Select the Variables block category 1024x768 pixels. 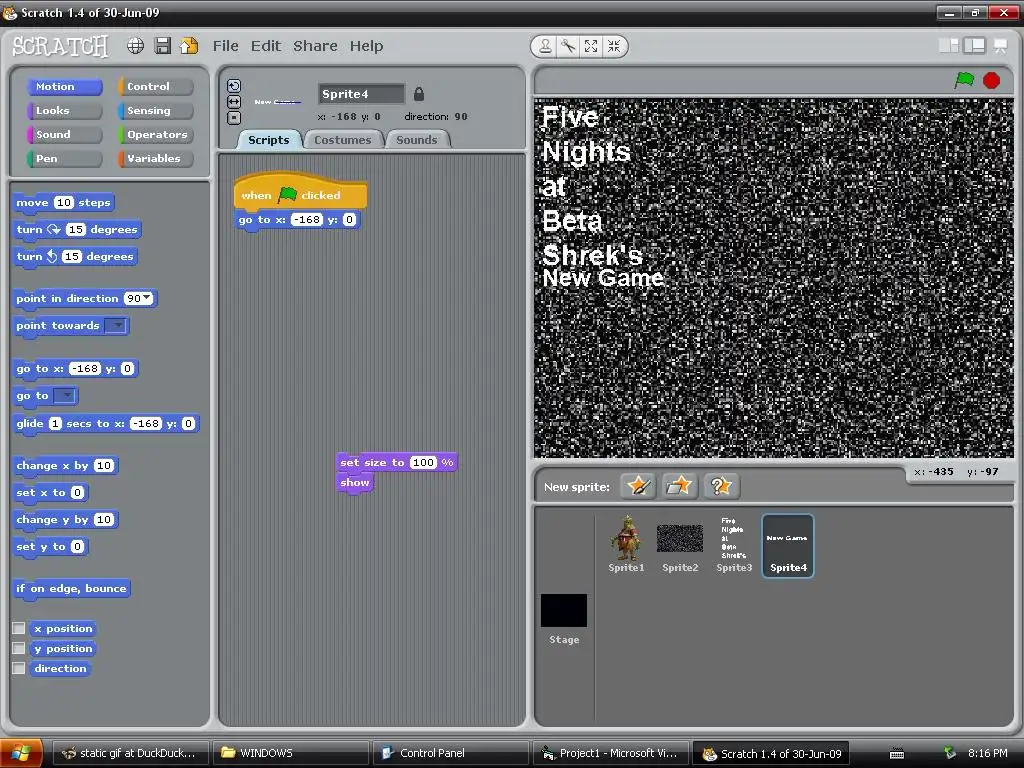156,158
